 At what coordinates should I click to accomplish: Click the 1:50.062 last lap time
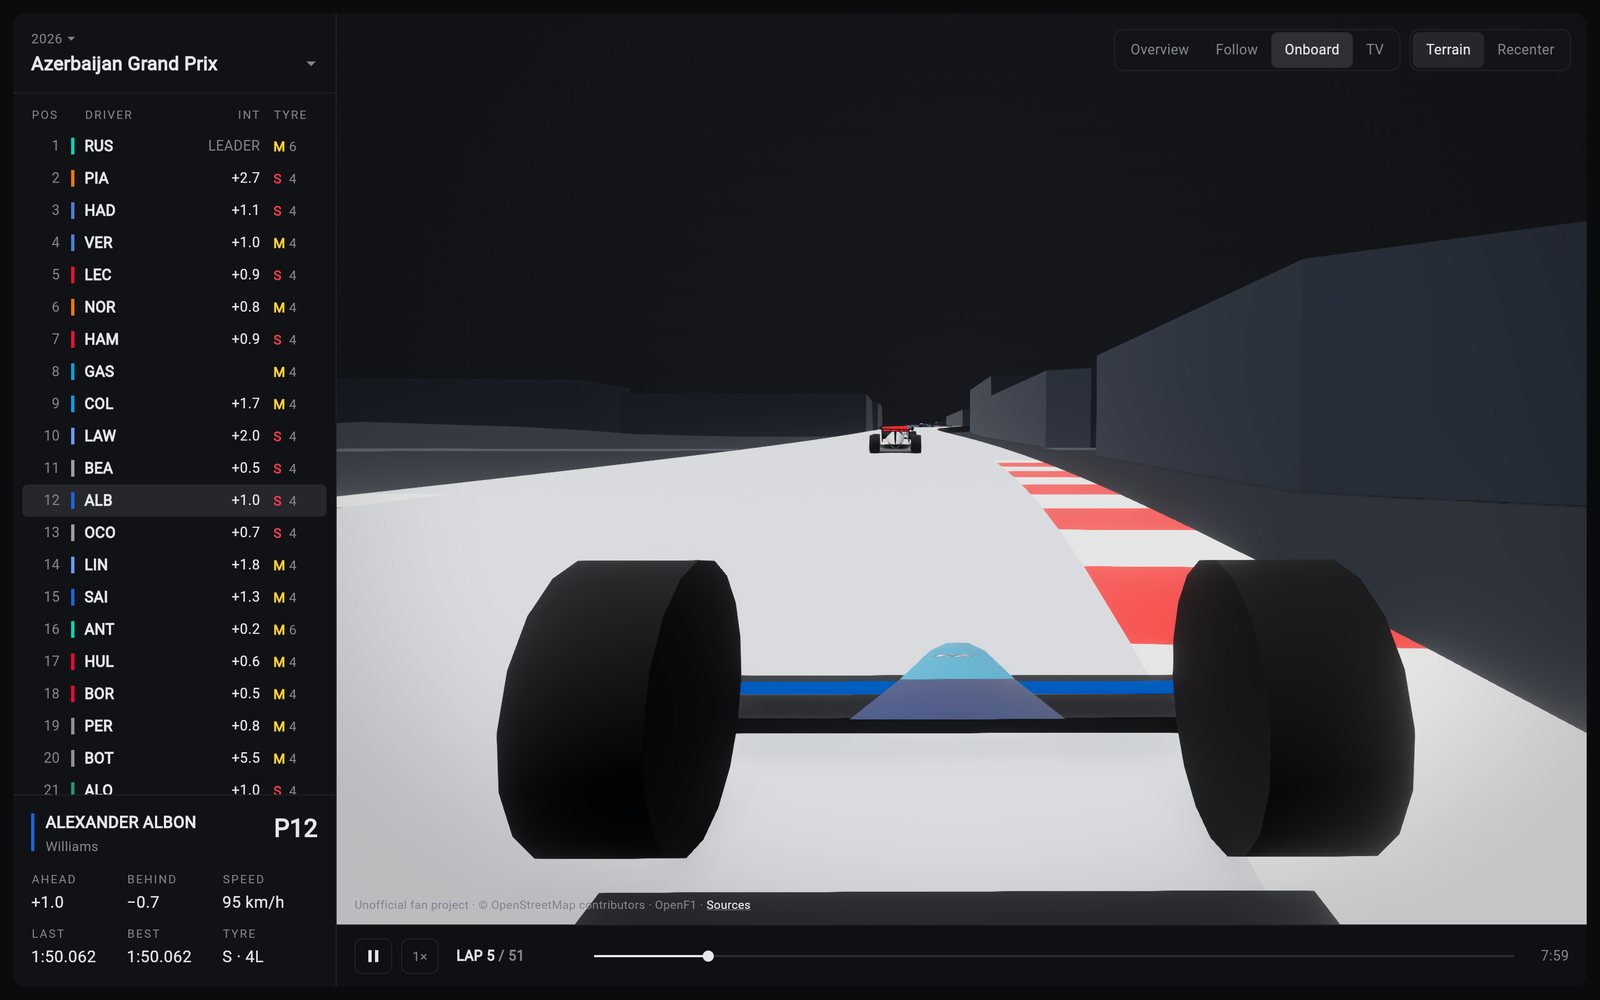click(63, 957)
